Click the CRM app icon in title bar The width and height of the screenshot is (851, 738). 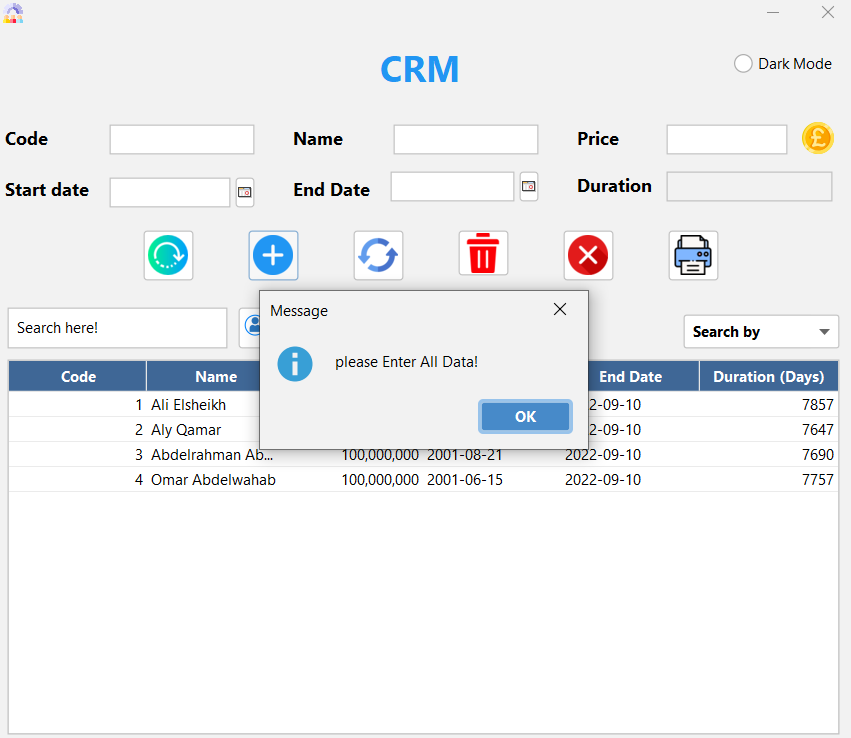[13, 13]
